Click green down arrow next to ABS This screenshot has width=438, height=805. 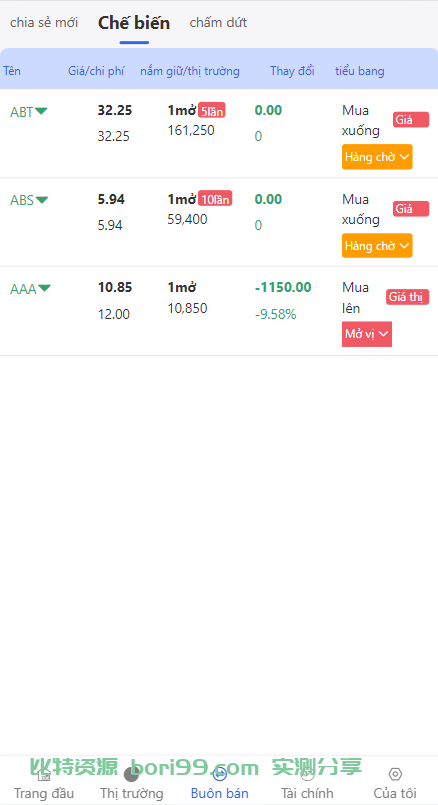pos(42,199)
